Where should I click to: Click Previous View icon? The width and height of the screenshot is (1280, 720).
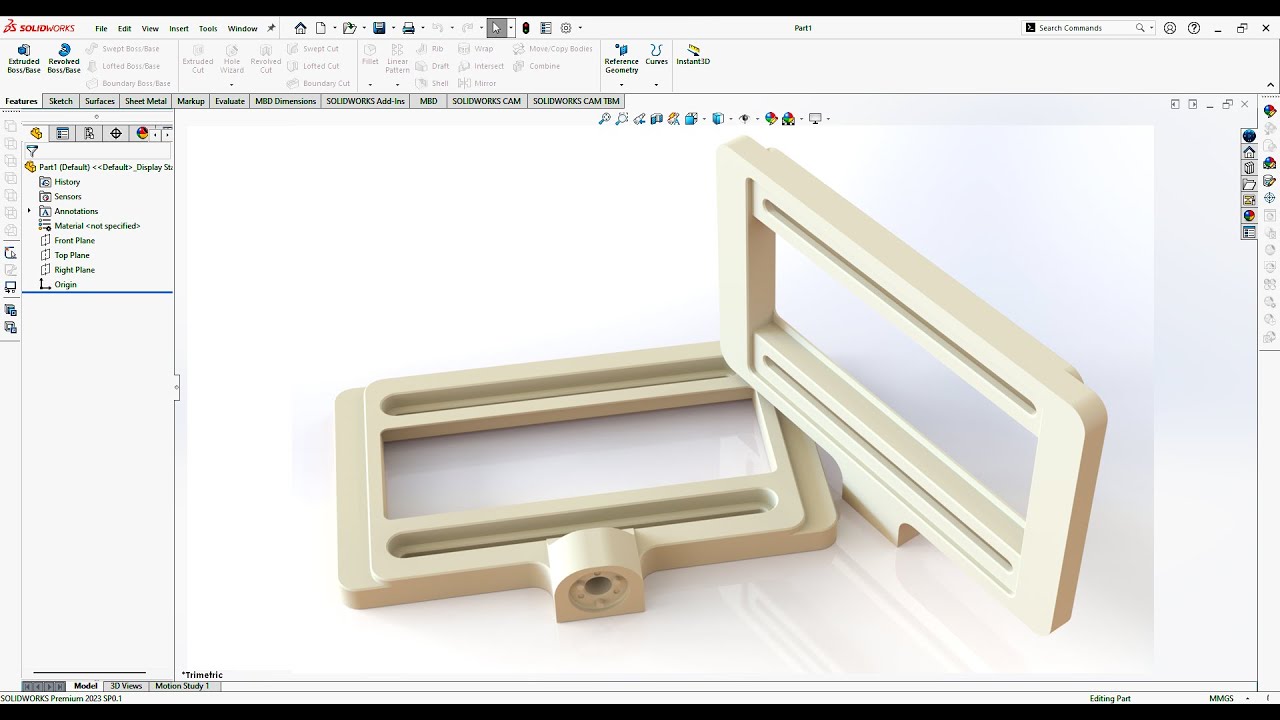pyautogui.click(x=639, y=119)
